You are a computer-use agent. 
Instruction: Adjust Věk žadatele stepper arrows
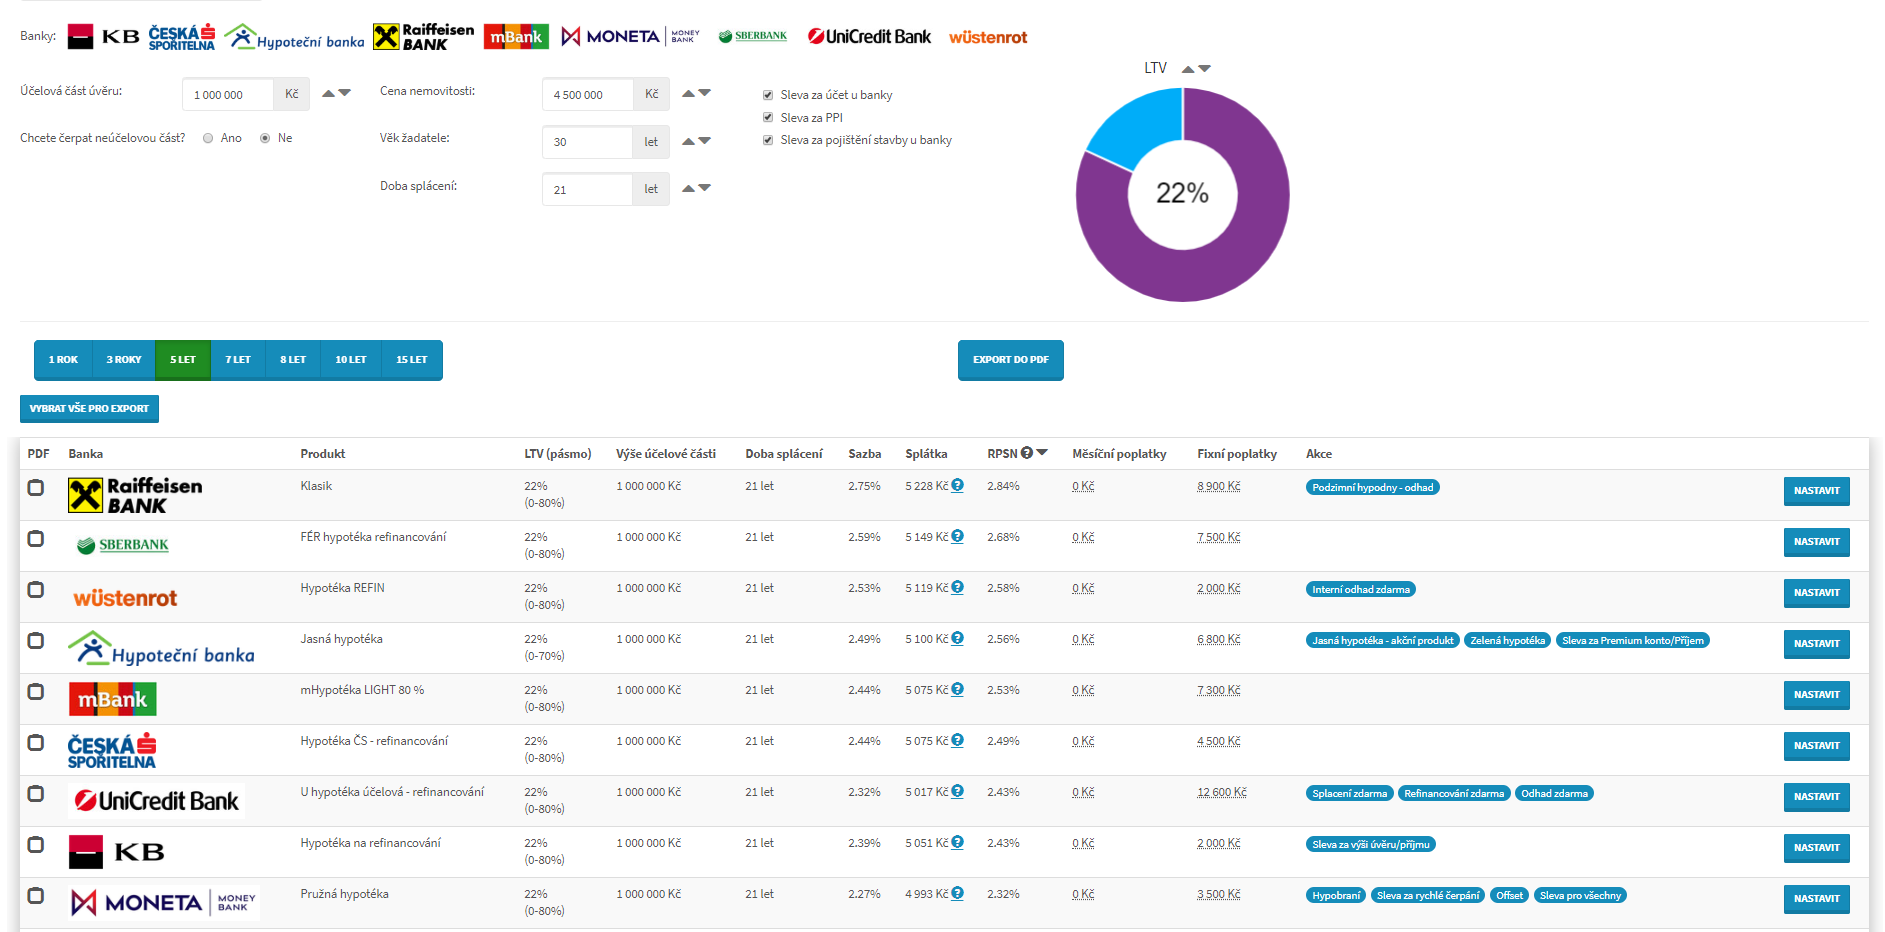696,141
